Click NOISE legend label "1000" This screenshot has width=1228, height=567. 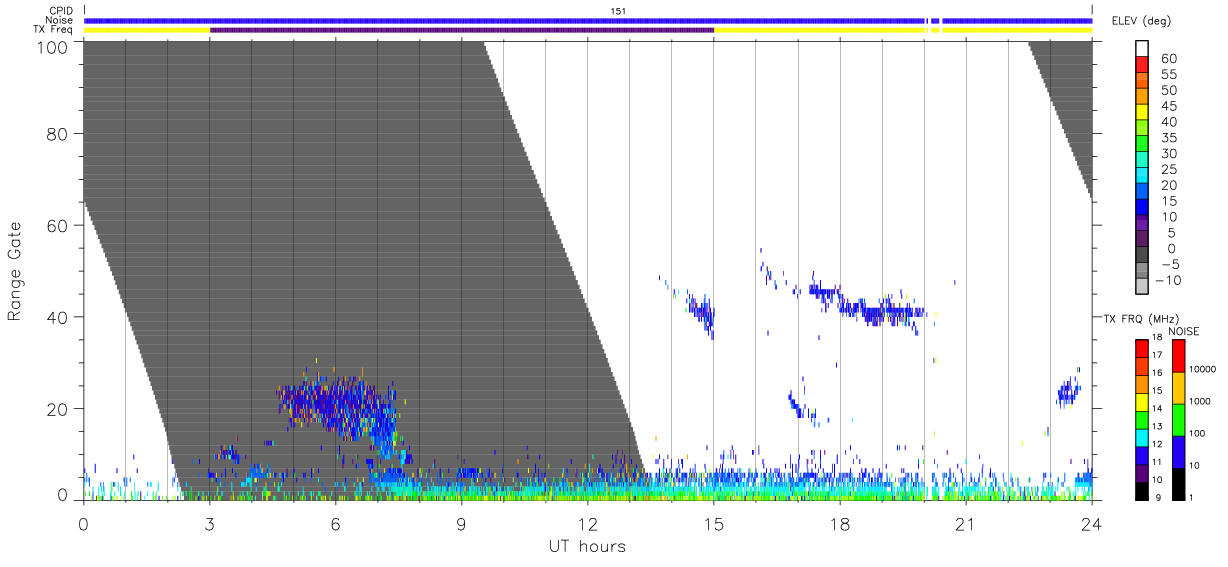pyautogui.click(x=1202, y=402)
